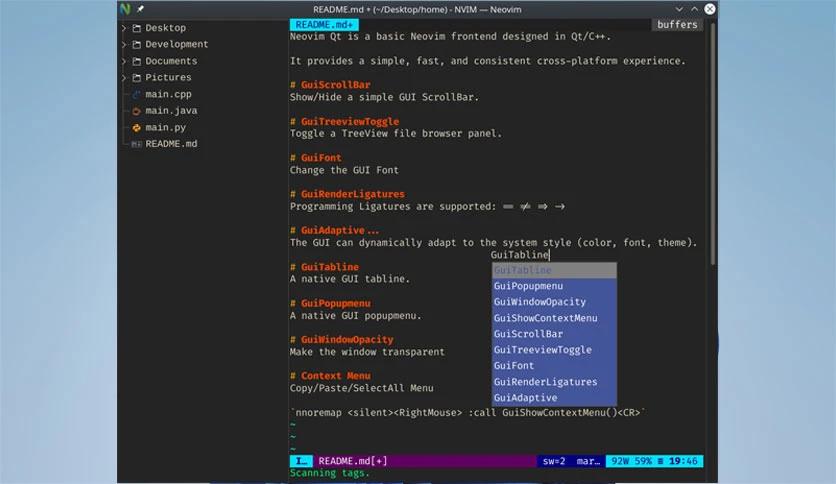This screenshot has width=836, height=484.
Task: Open main.cpp from the tree view
Action: [x=168, y=94]
